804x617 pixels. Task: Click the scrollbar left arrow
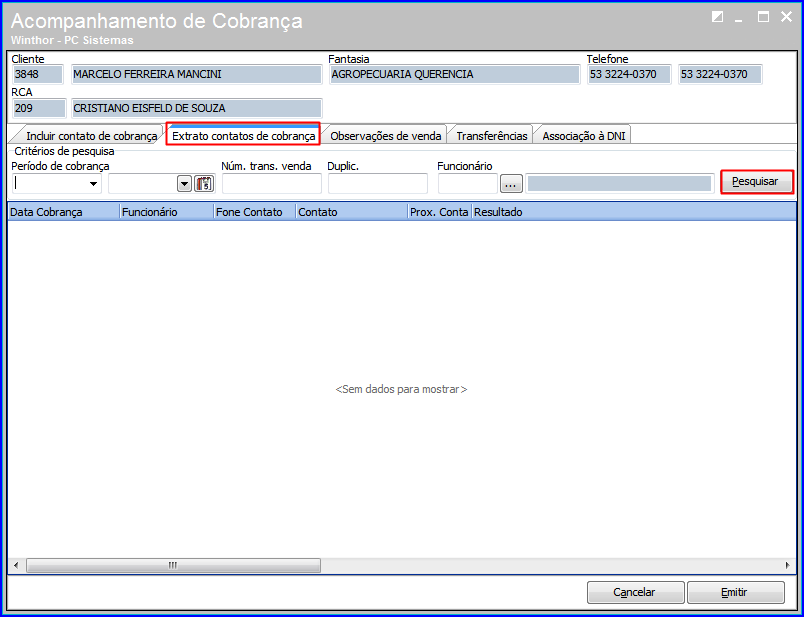pos(16,565)
